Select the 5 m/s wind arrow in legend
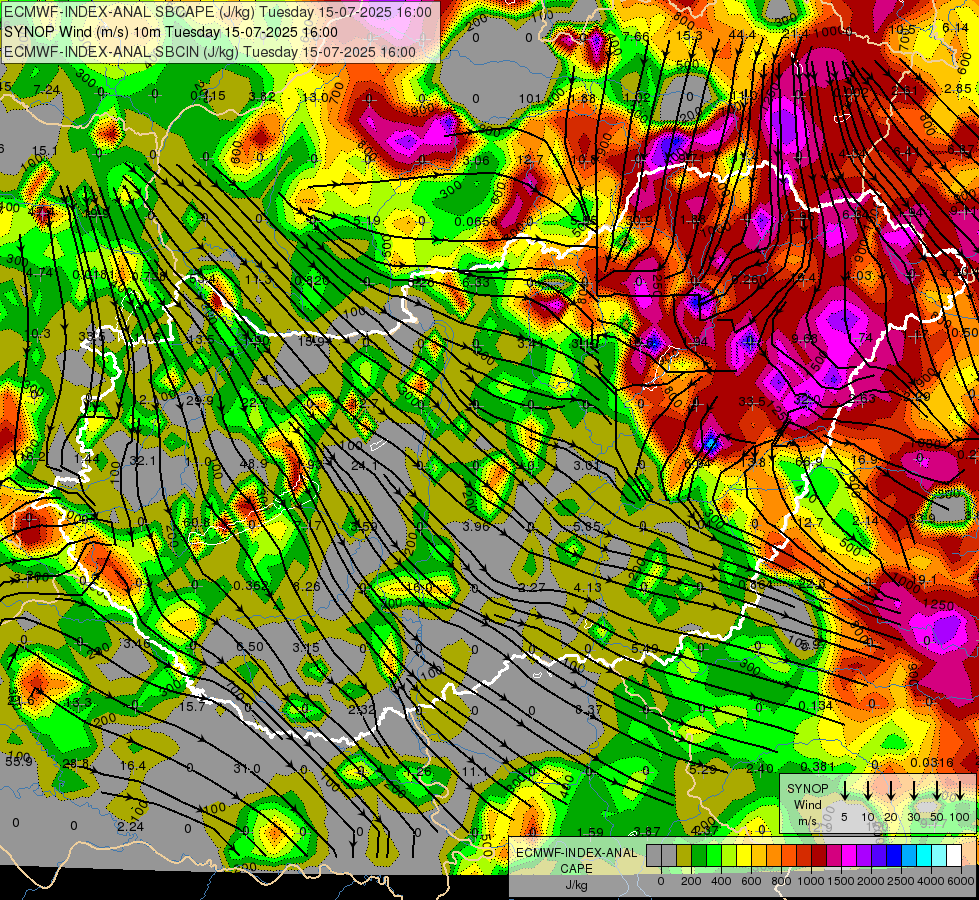Screen dimensions: 979x900 click(845, 791)
